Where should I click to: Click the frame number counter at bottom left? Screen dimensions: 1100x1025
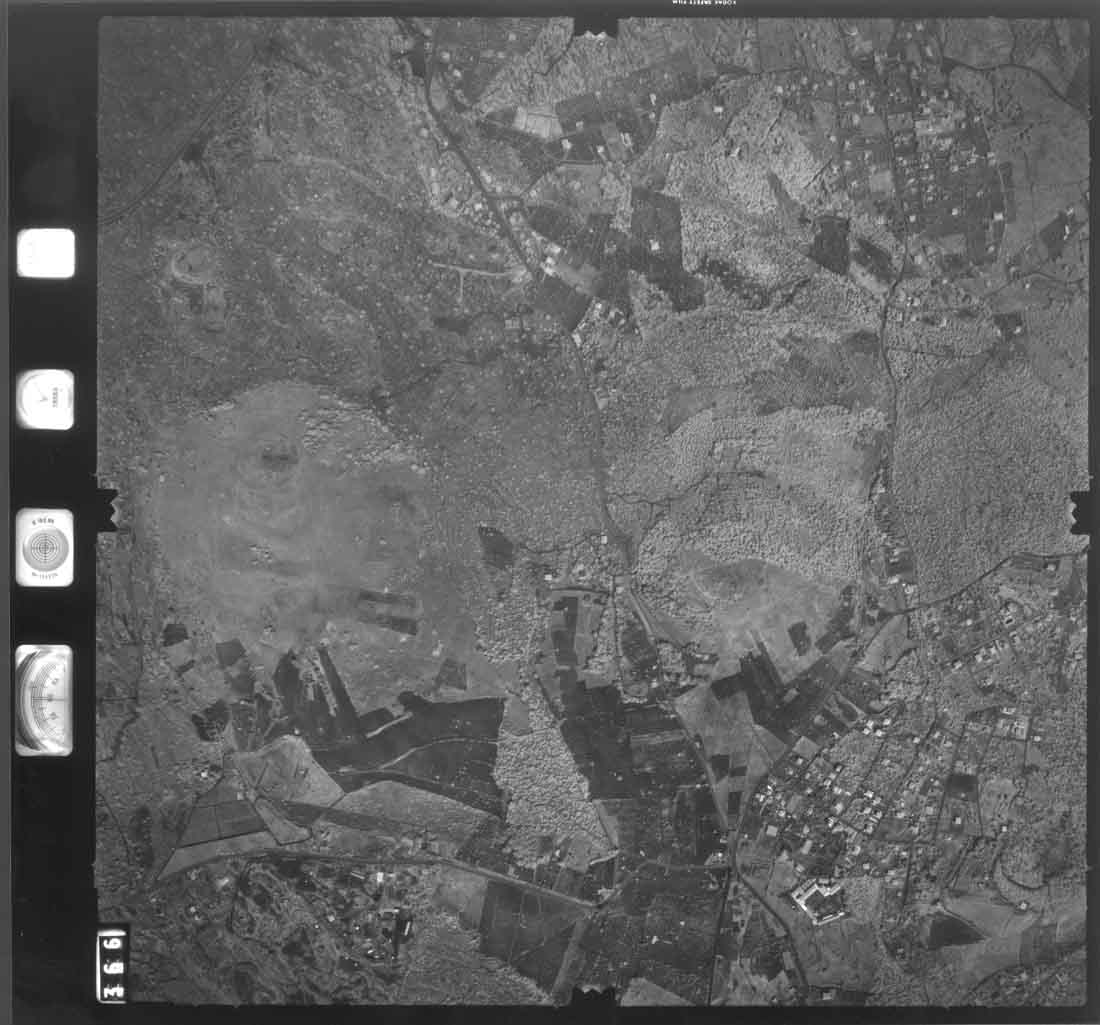[112, 964]
